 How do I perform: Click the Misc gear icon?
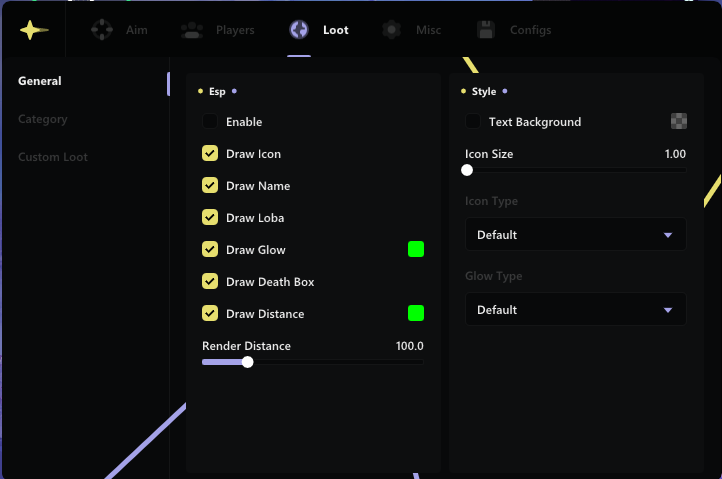(x=392, y=30)
